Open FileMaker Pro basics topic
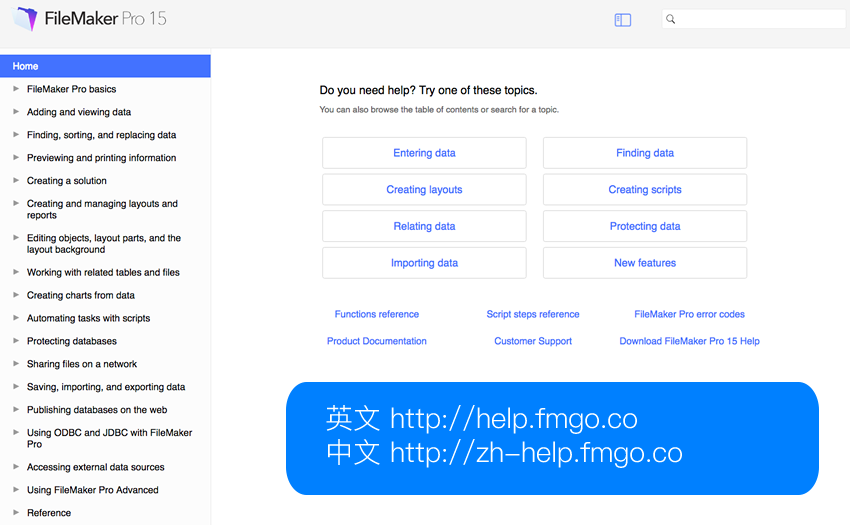The height and width of the screenshot is (525, 850). tap(72, 89)
